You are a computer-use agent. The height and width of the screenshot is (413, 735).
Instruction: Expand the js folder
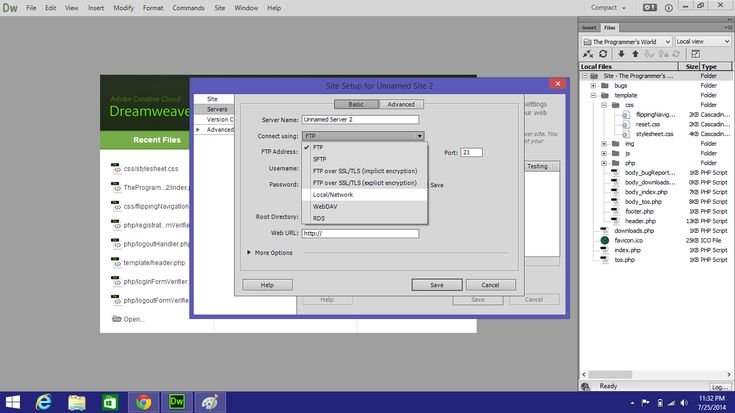[604, 153]
